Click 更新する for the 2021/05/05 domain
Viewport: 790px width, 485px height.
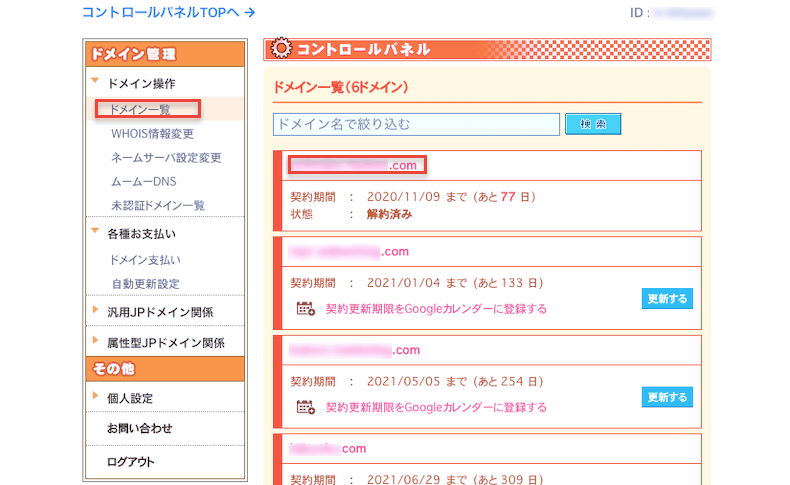(x=667, y=397)
